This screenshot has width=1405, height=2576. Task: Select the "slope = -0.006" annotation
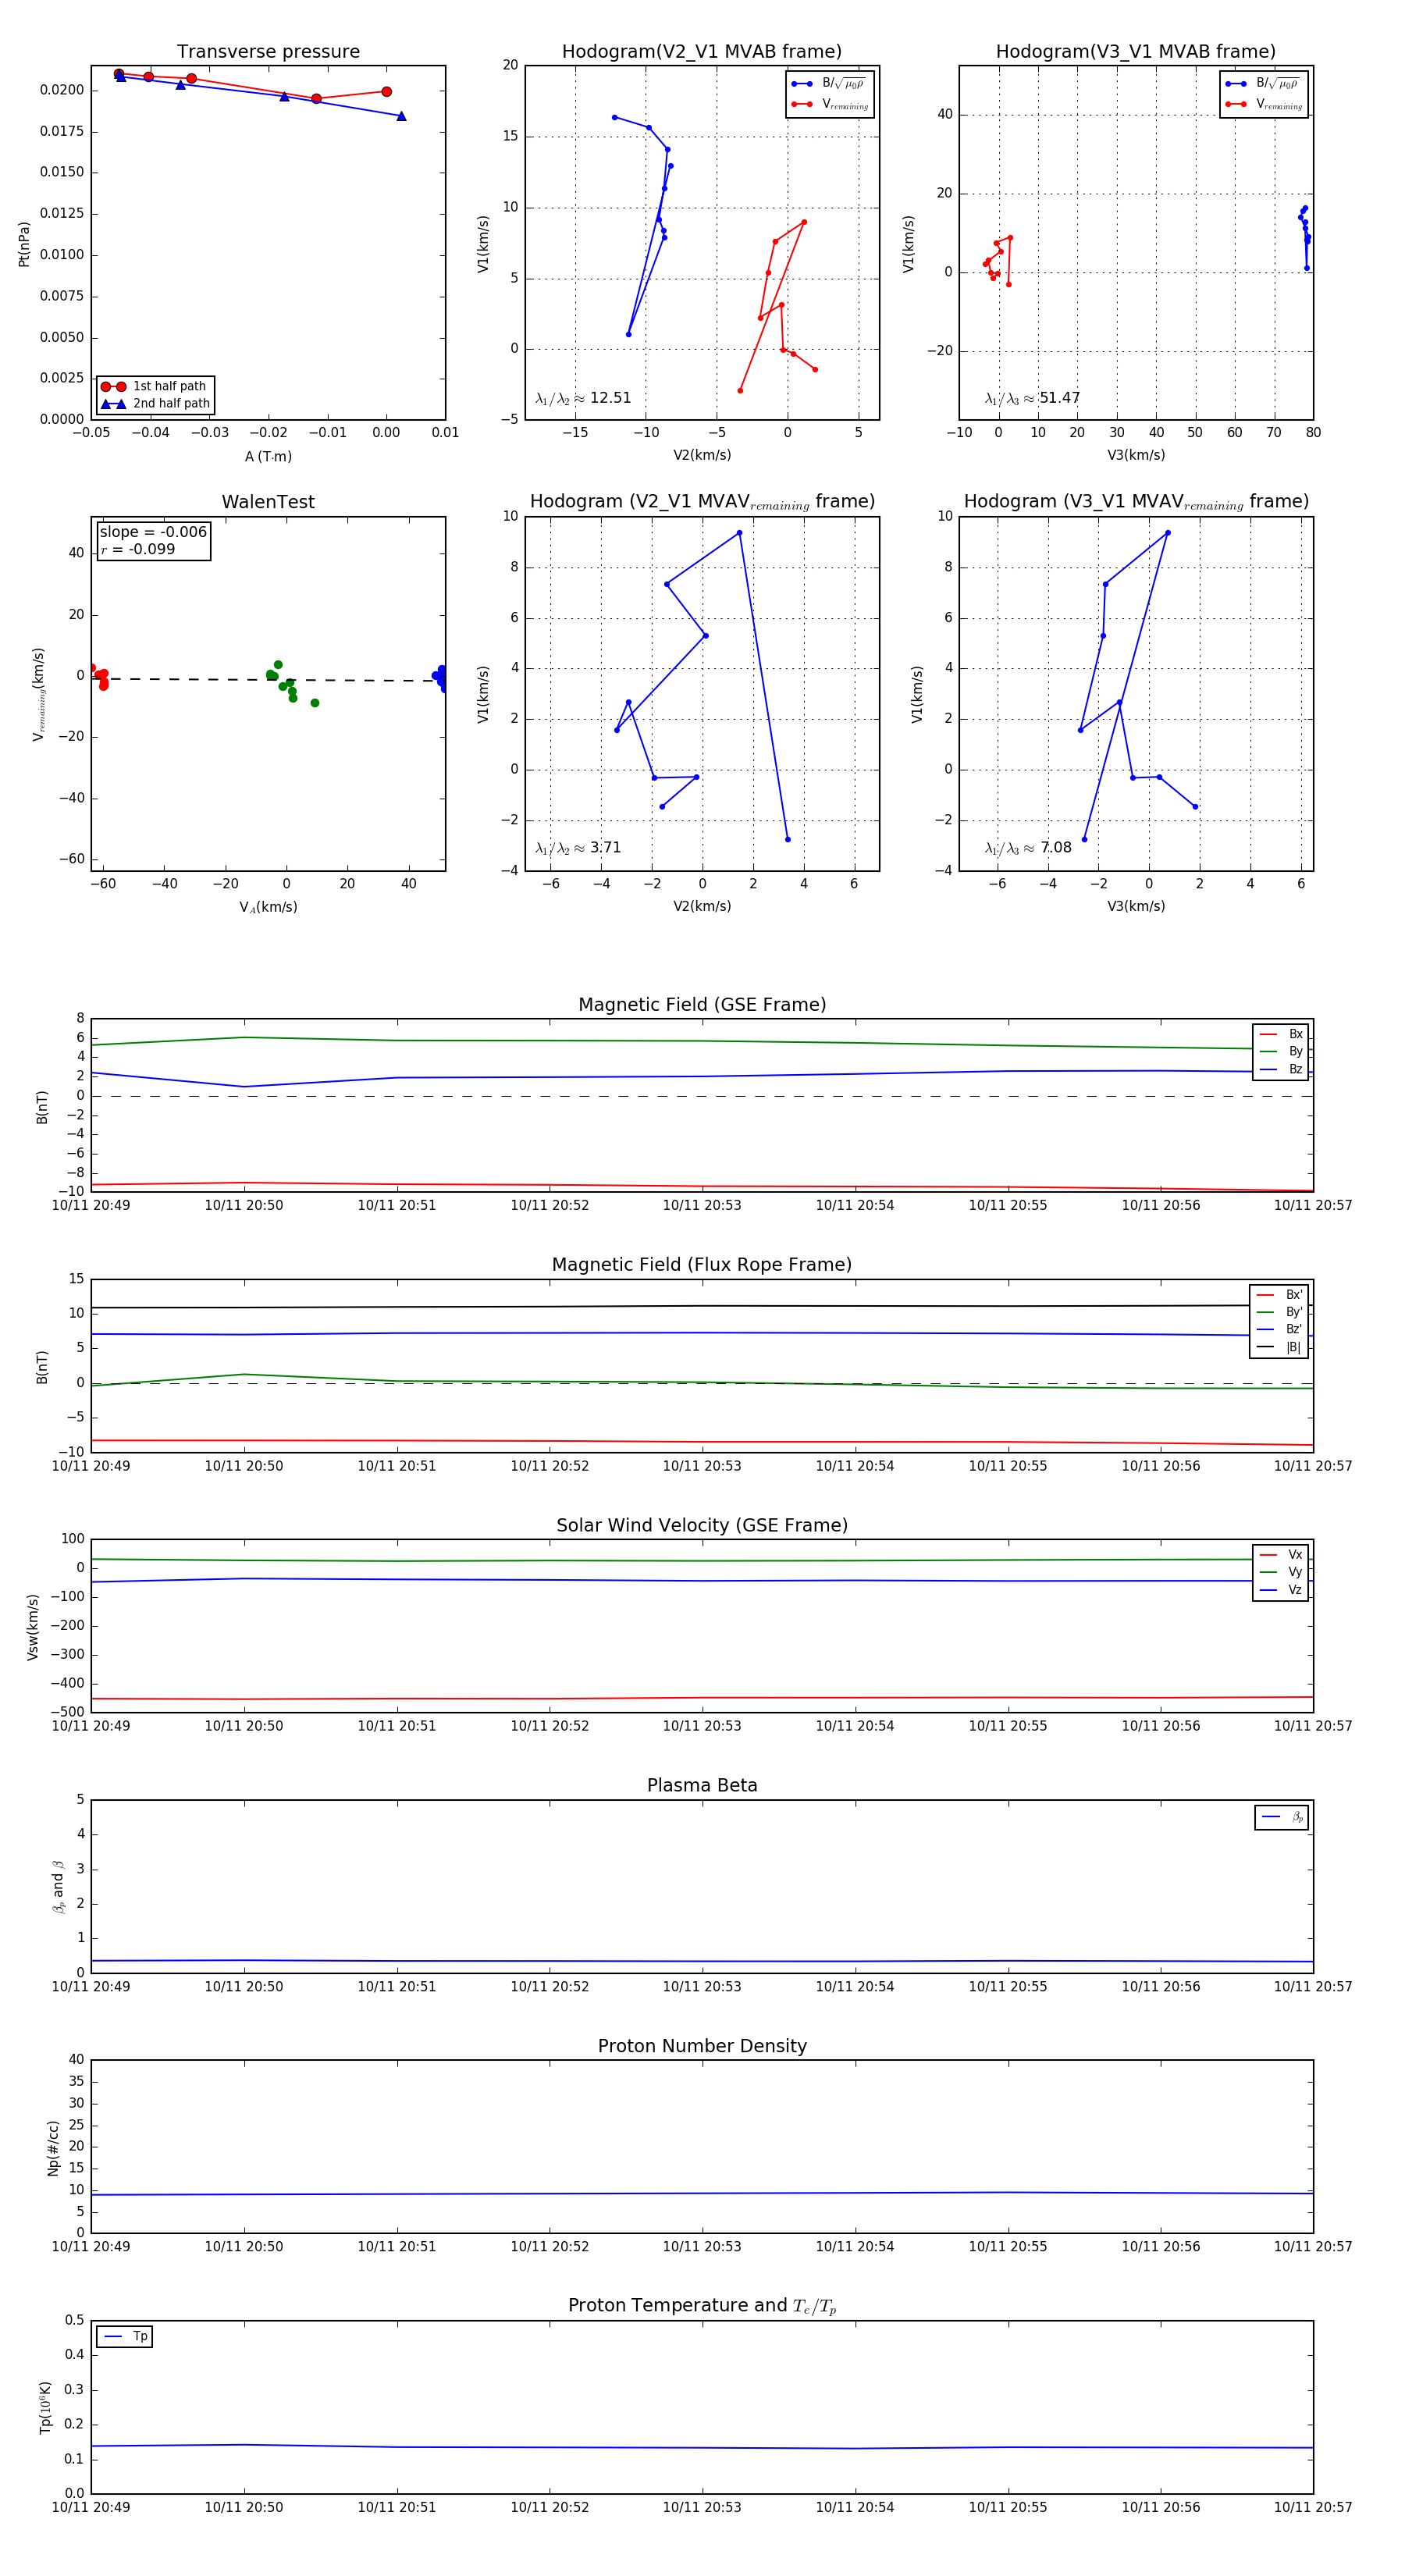click(153, 532)
